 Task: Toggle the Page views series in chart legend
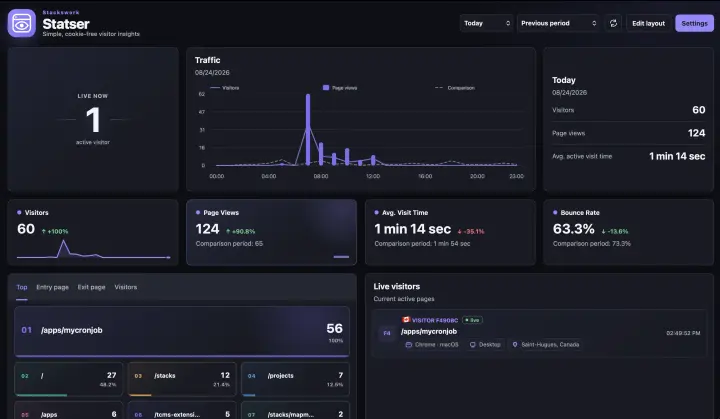point(340,88)
